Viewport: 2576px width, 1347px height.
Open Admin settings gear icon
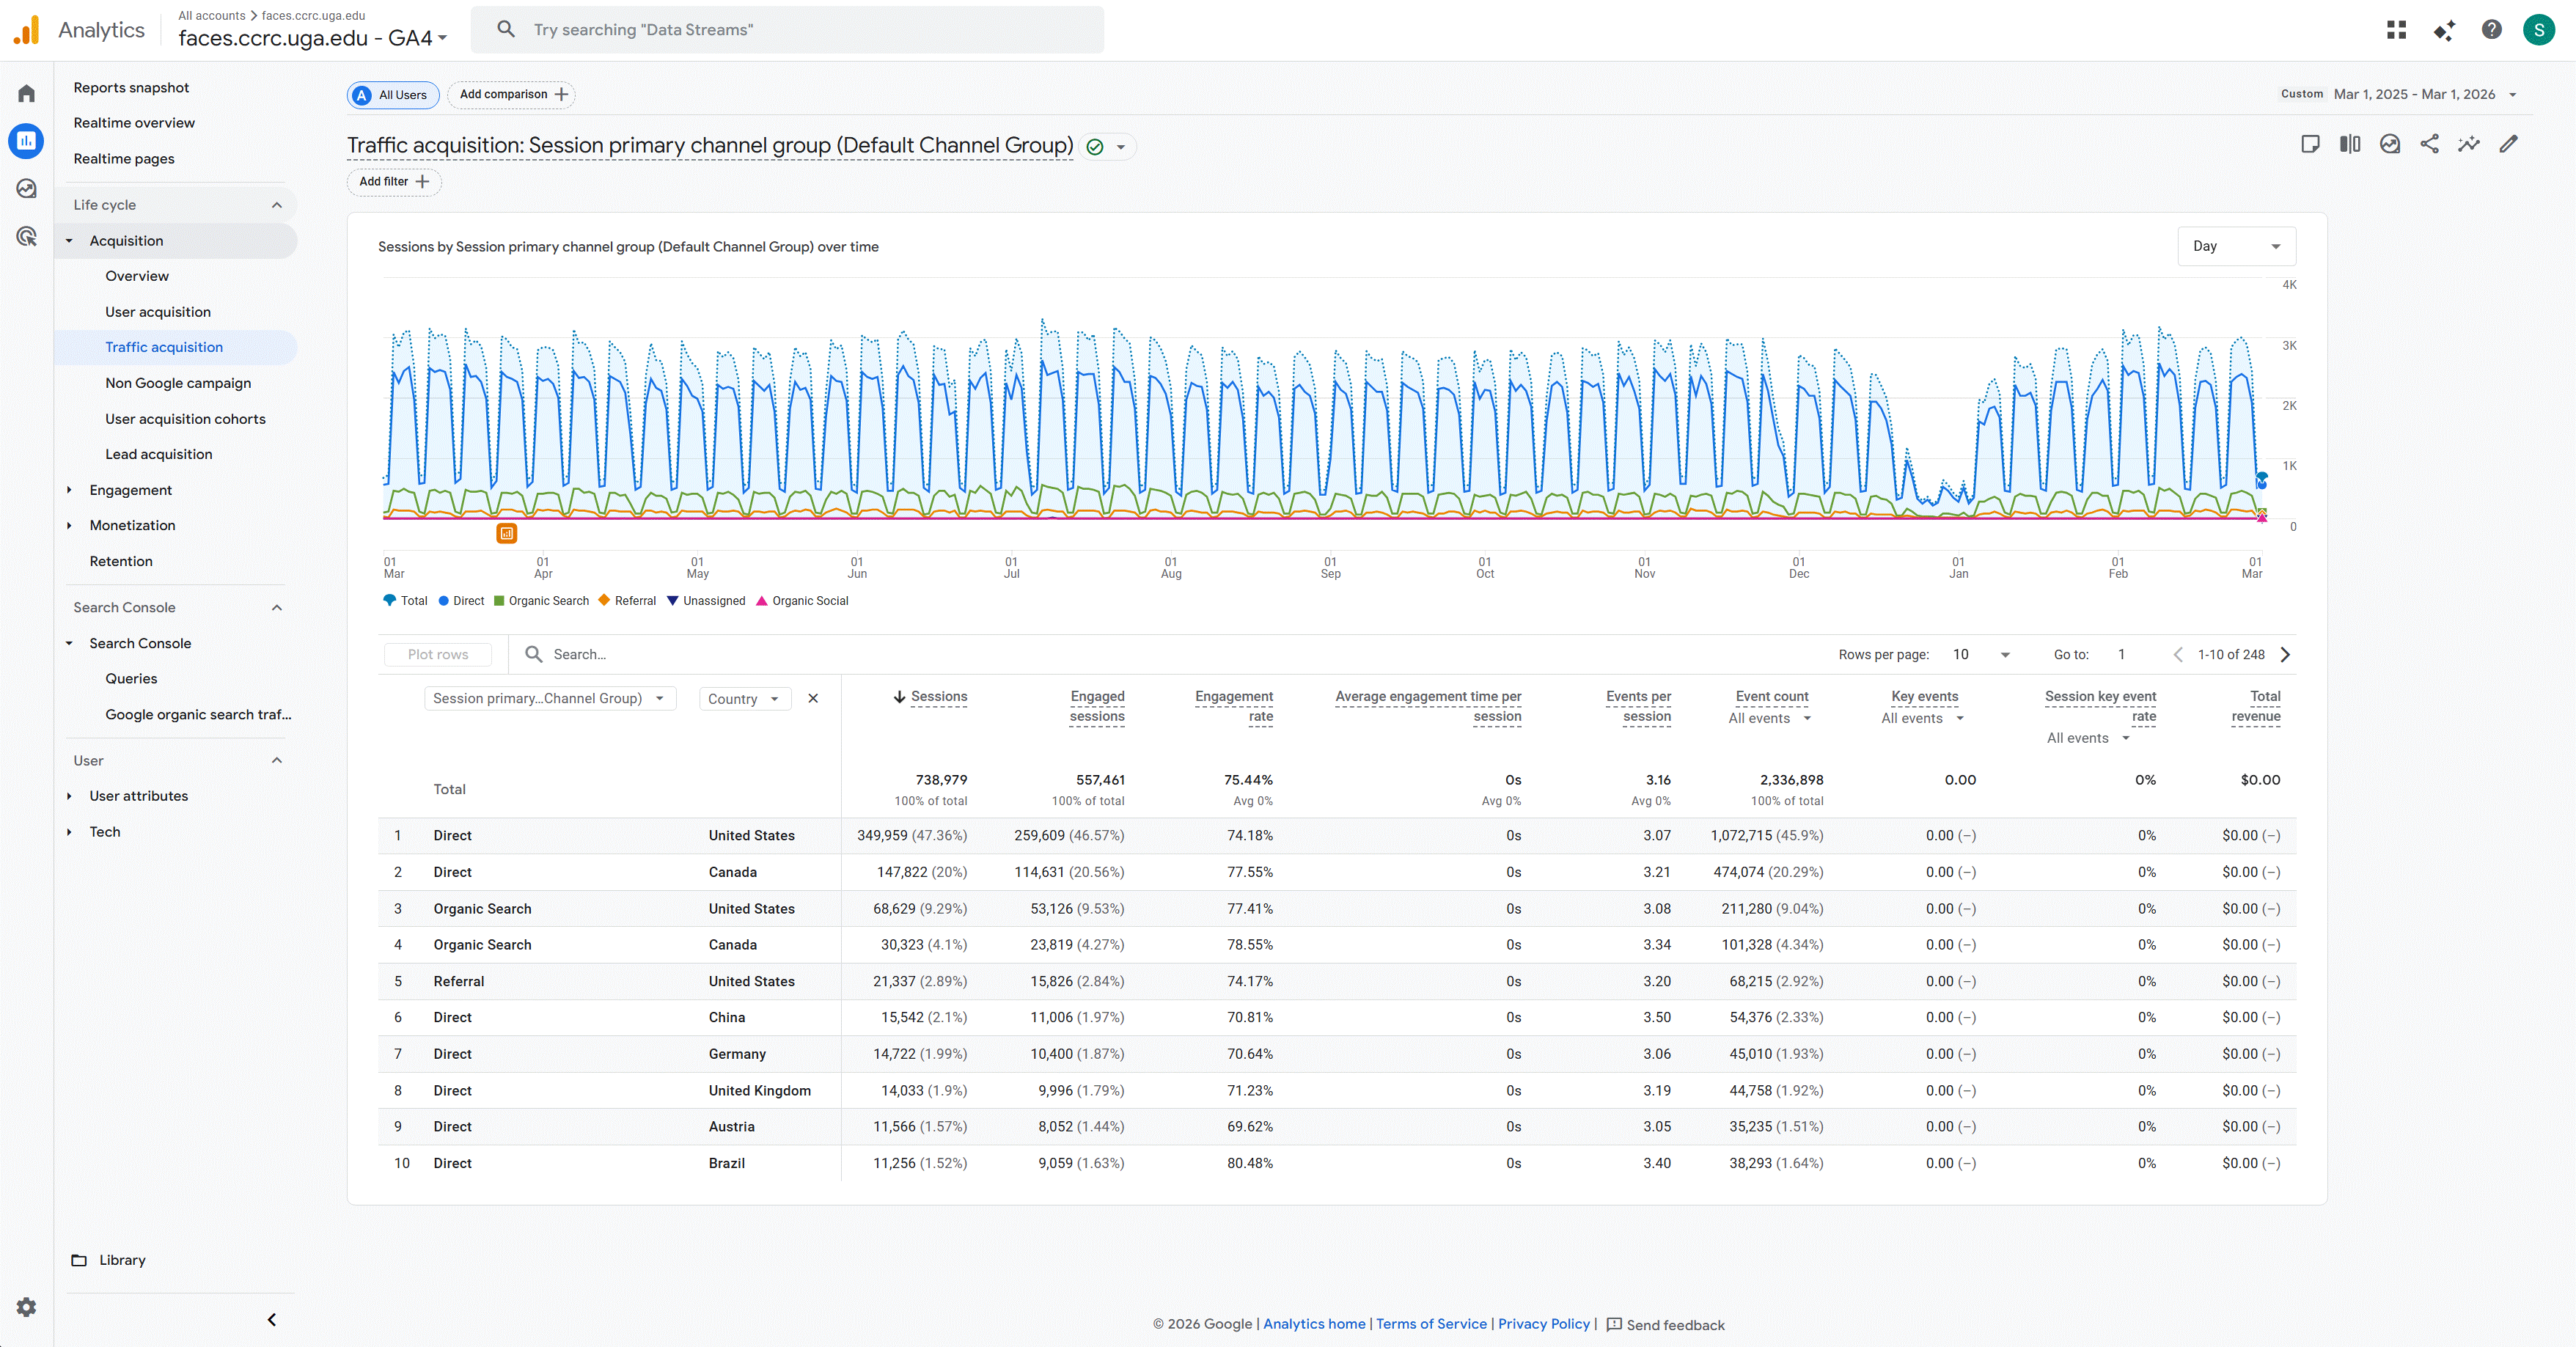click(27, 1307)
